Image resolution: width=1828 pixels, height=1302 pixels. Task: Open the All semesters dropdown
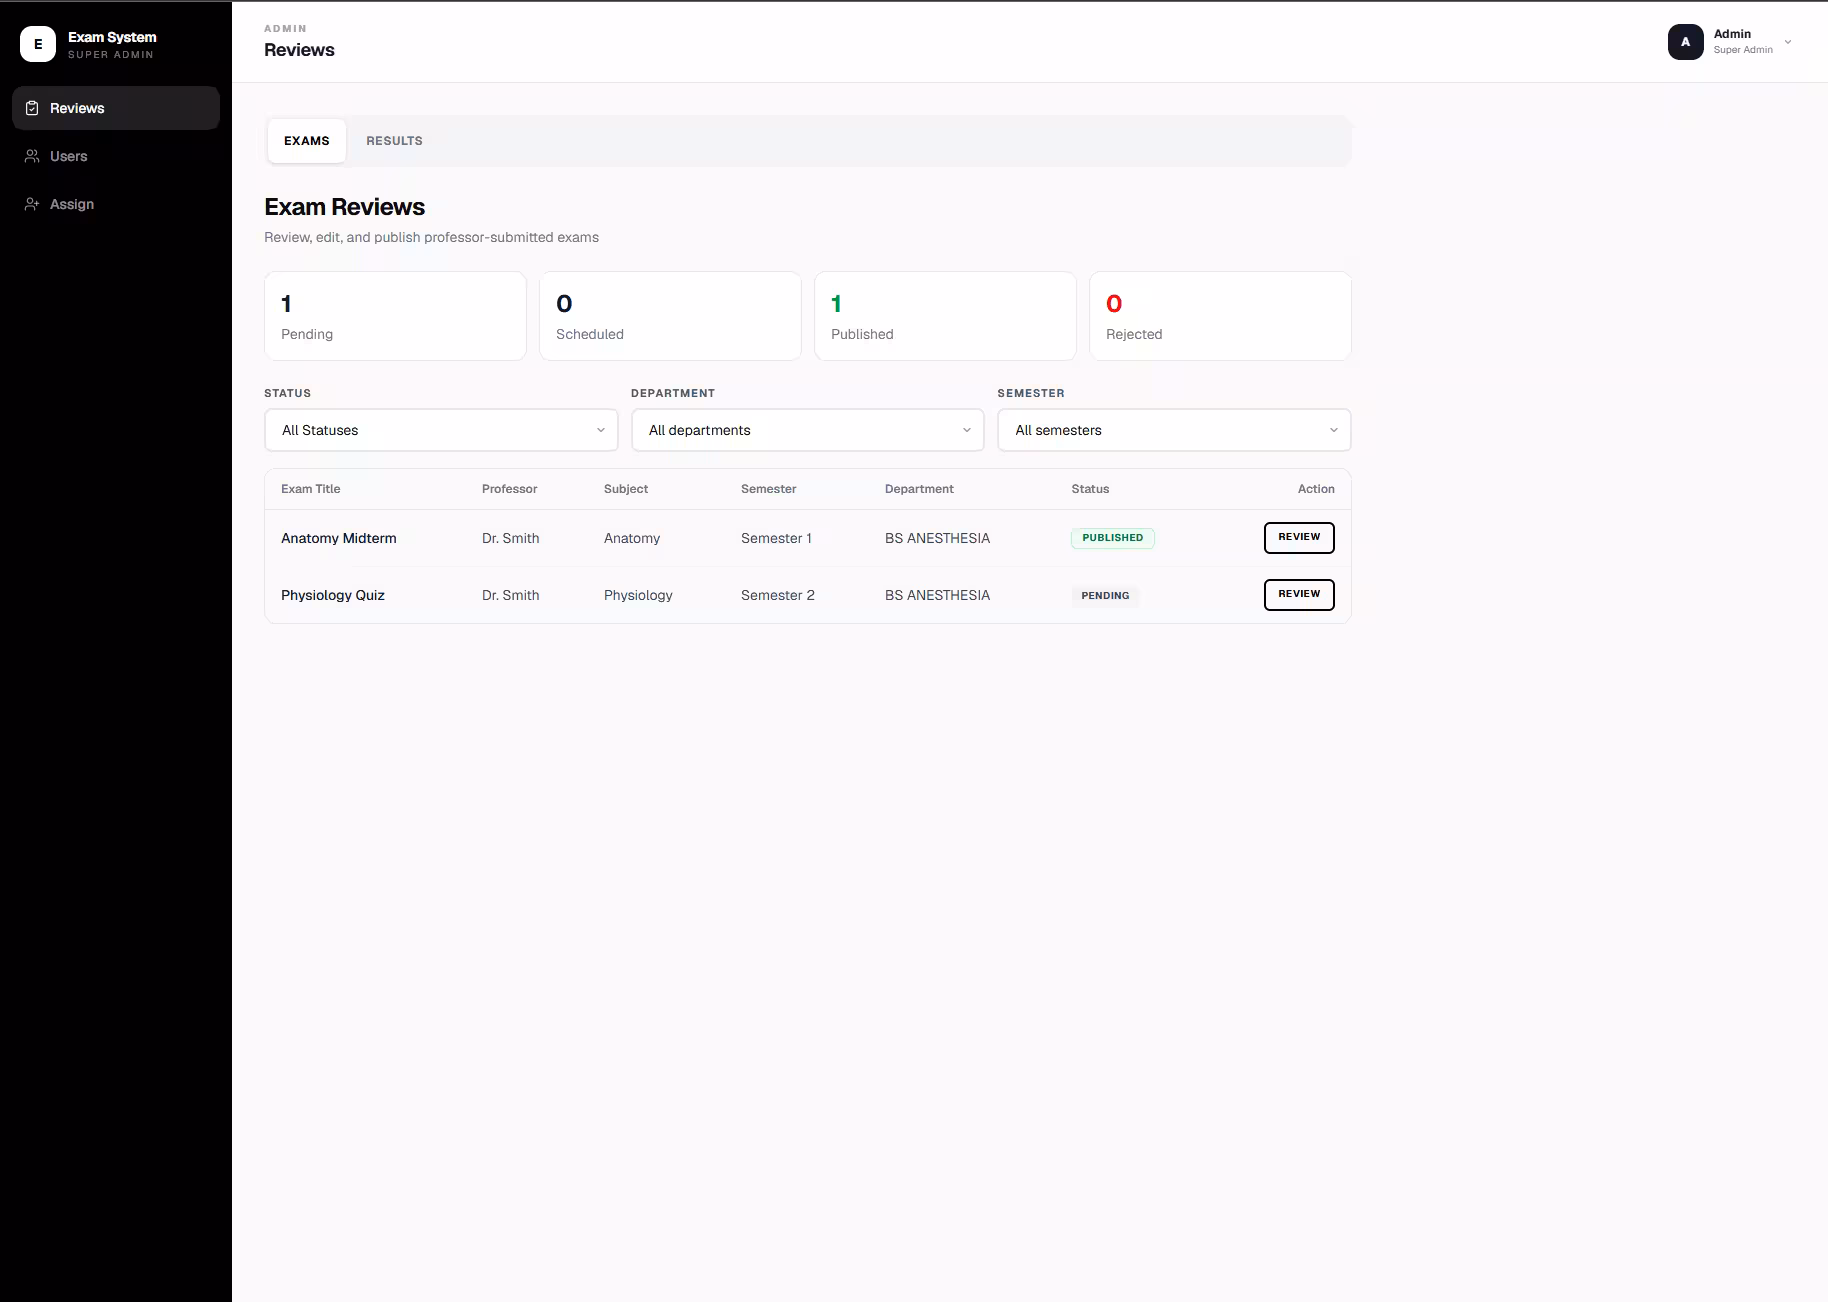[1174, 430]
